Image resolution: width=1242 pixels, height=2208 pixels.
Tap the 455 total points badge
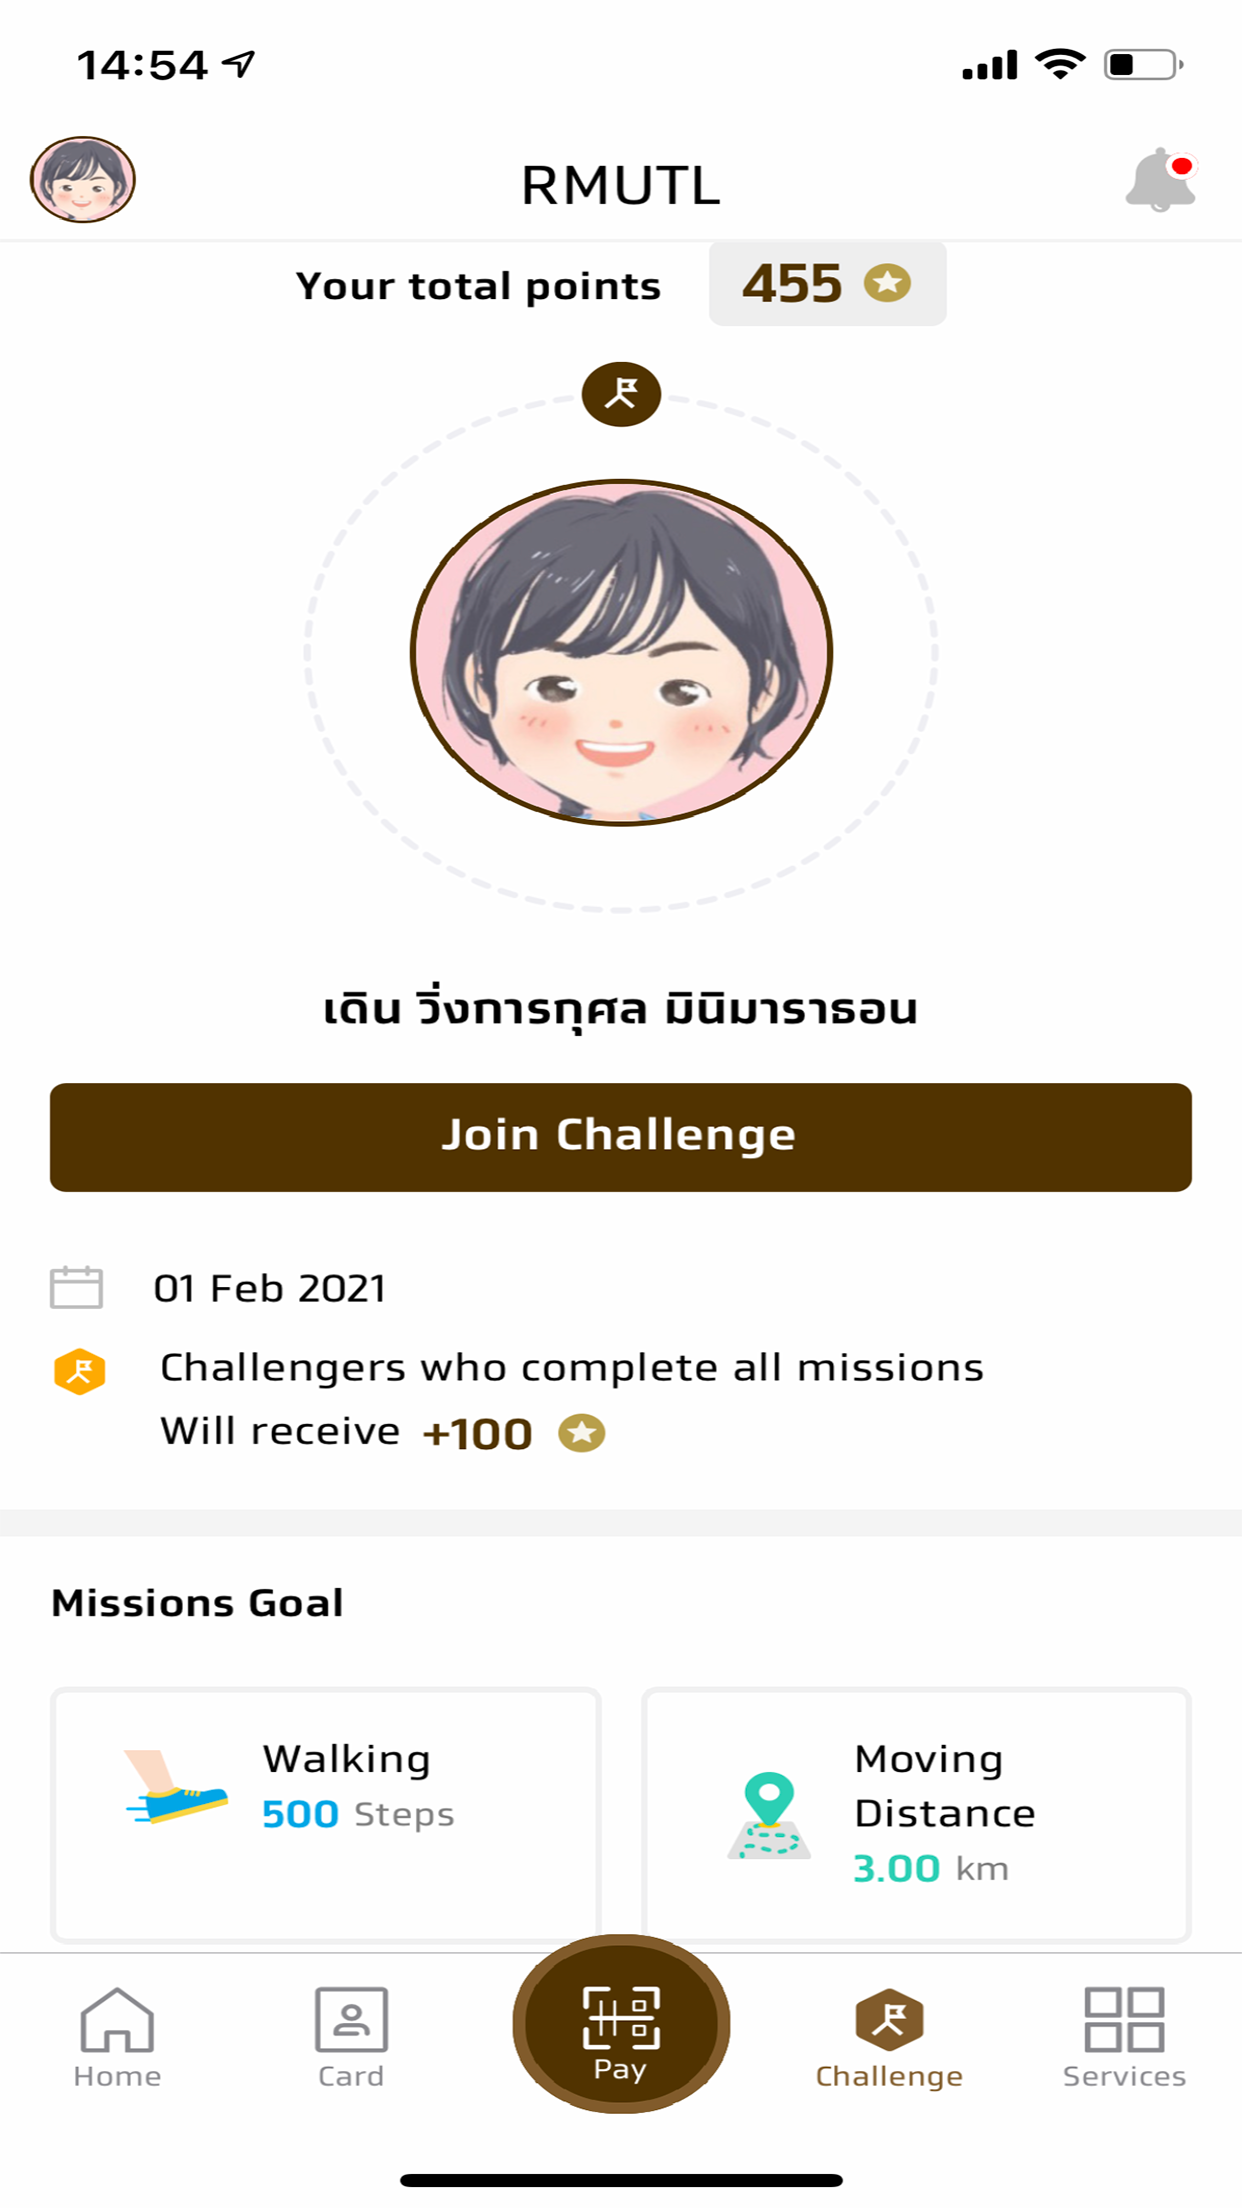[827, 284]
